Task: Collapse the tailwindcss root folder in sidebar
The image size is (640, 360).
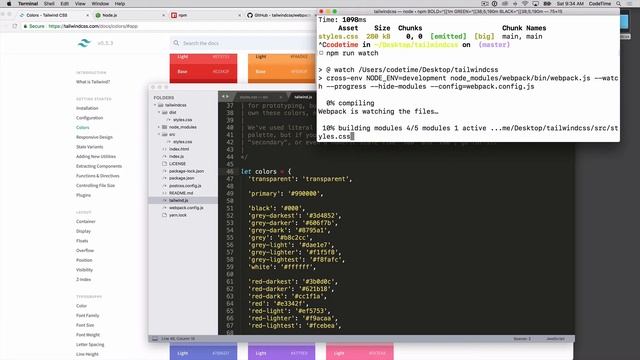Action: coord(155,105)
